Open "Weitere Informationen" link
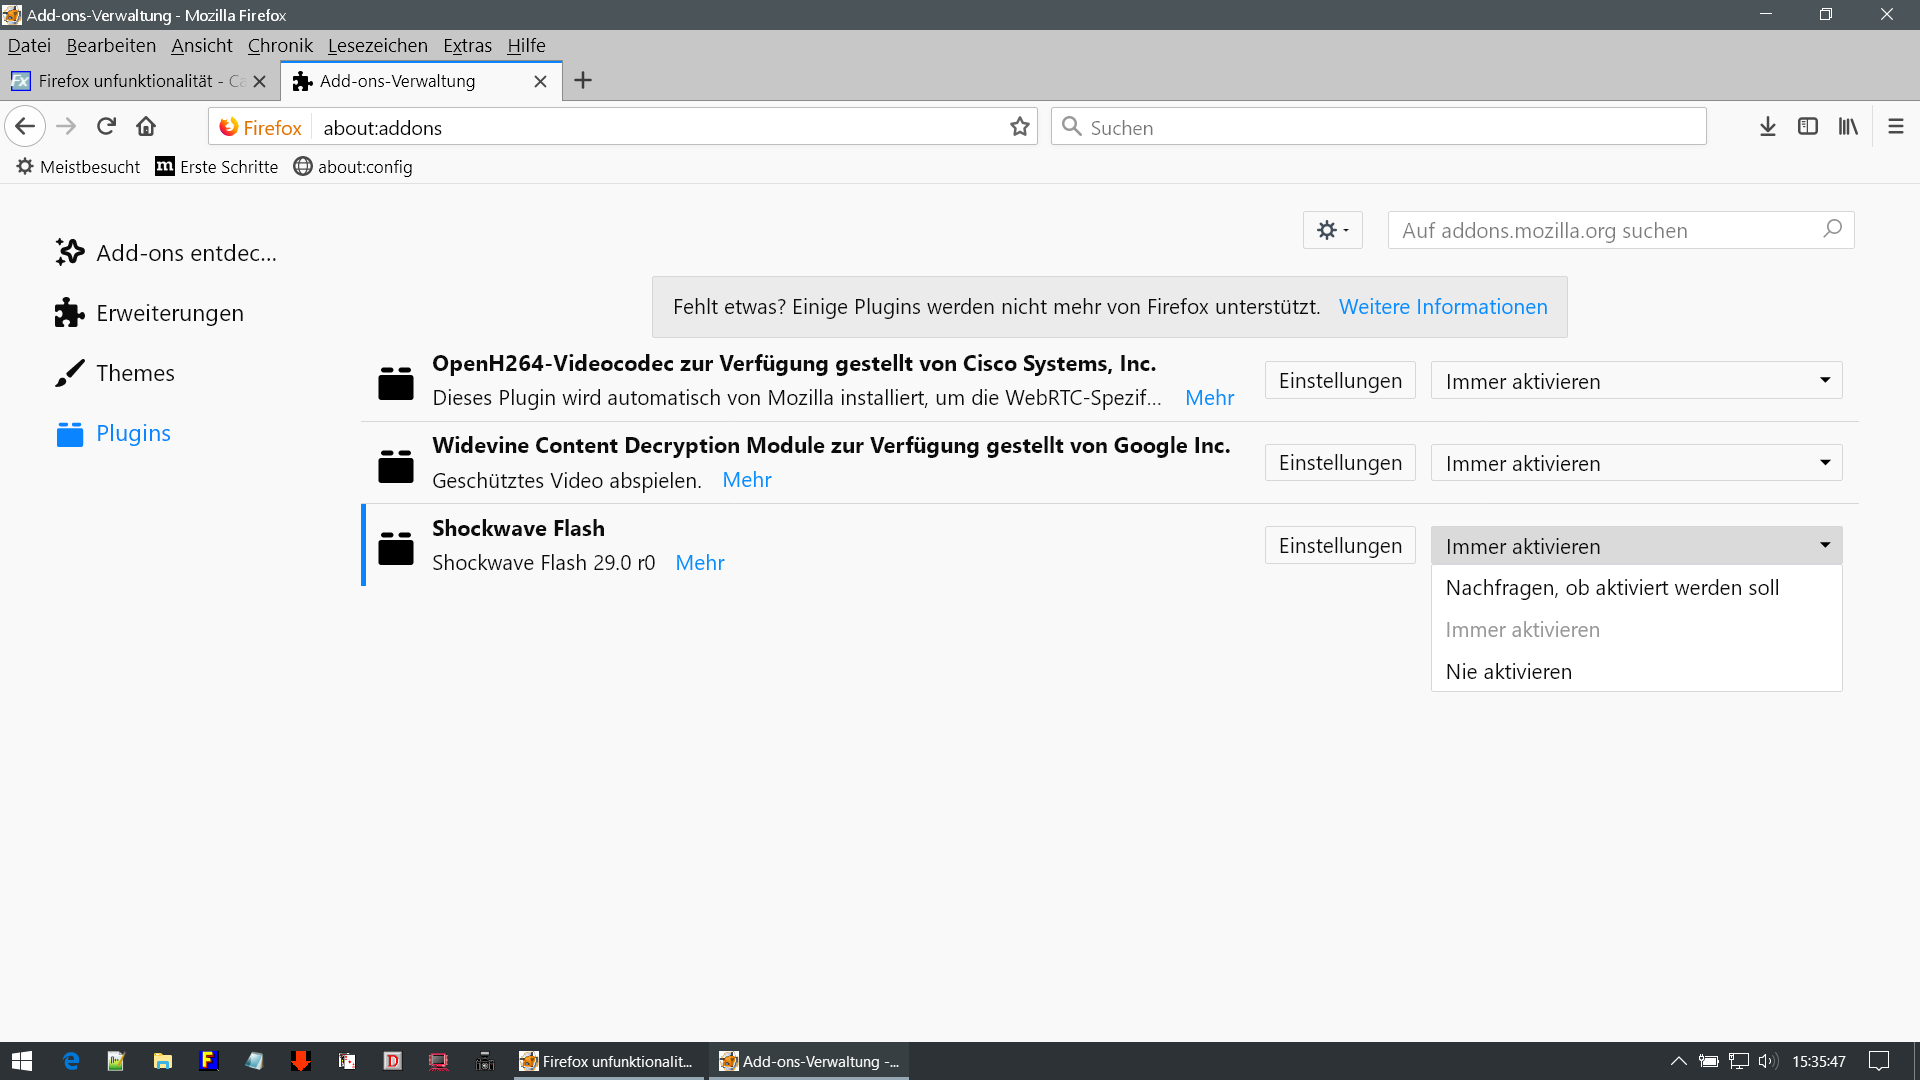 [1442, 307]
